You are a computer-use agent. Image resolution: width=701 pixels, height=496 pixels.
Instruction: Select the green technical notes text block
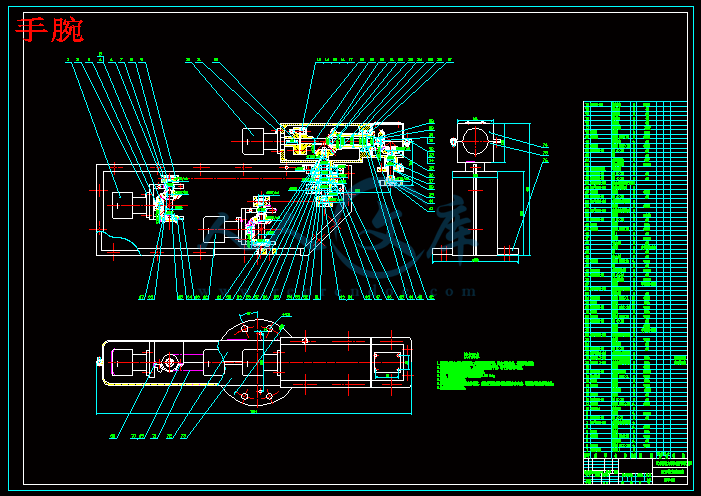[495, 372]
